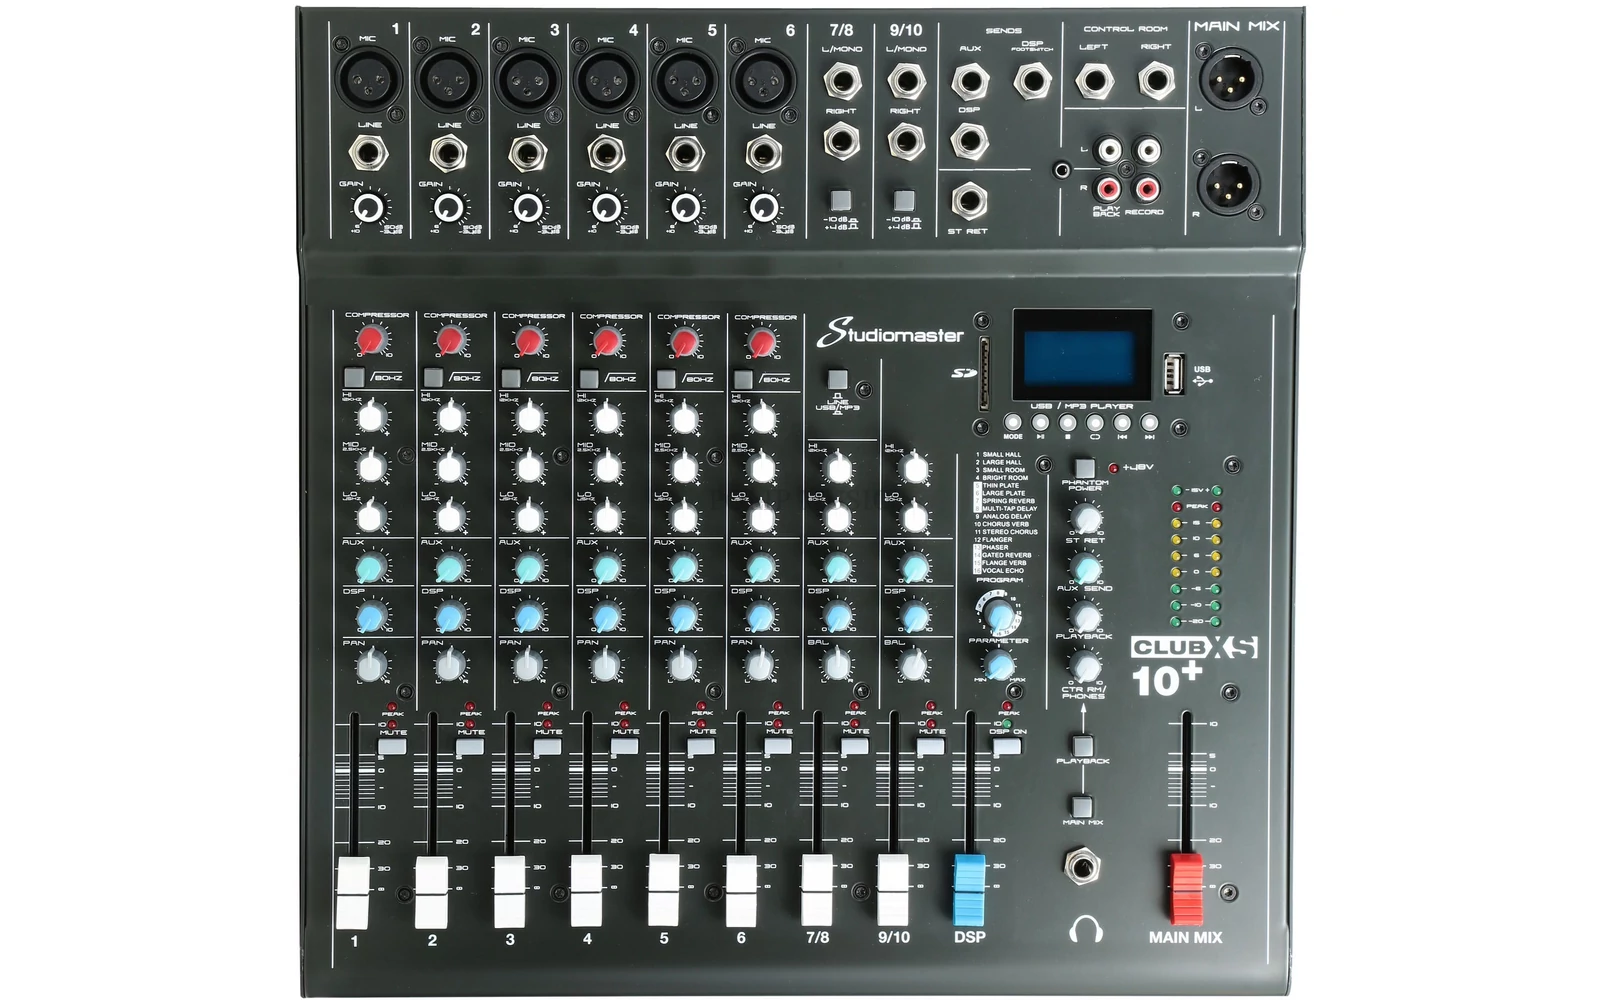Click the SD card slot

(986, 372)
